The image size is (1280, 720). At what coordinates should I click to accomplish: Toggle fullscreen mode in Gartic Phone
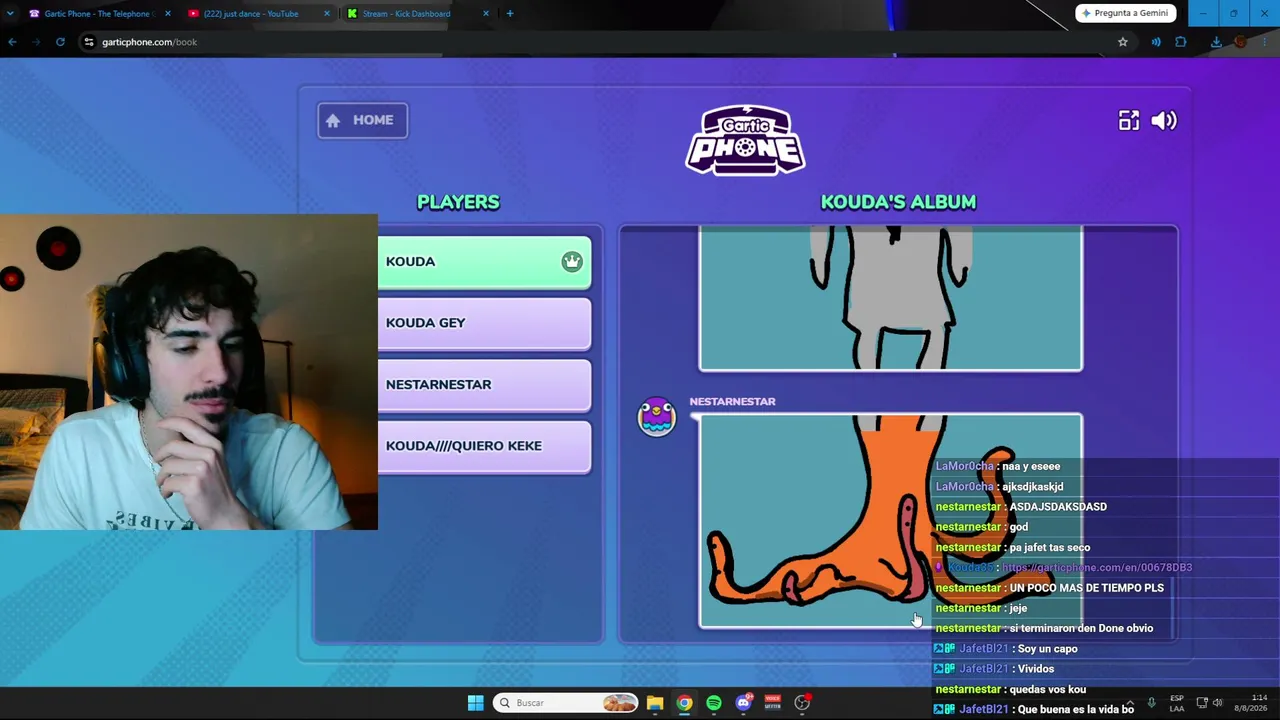1128,121
